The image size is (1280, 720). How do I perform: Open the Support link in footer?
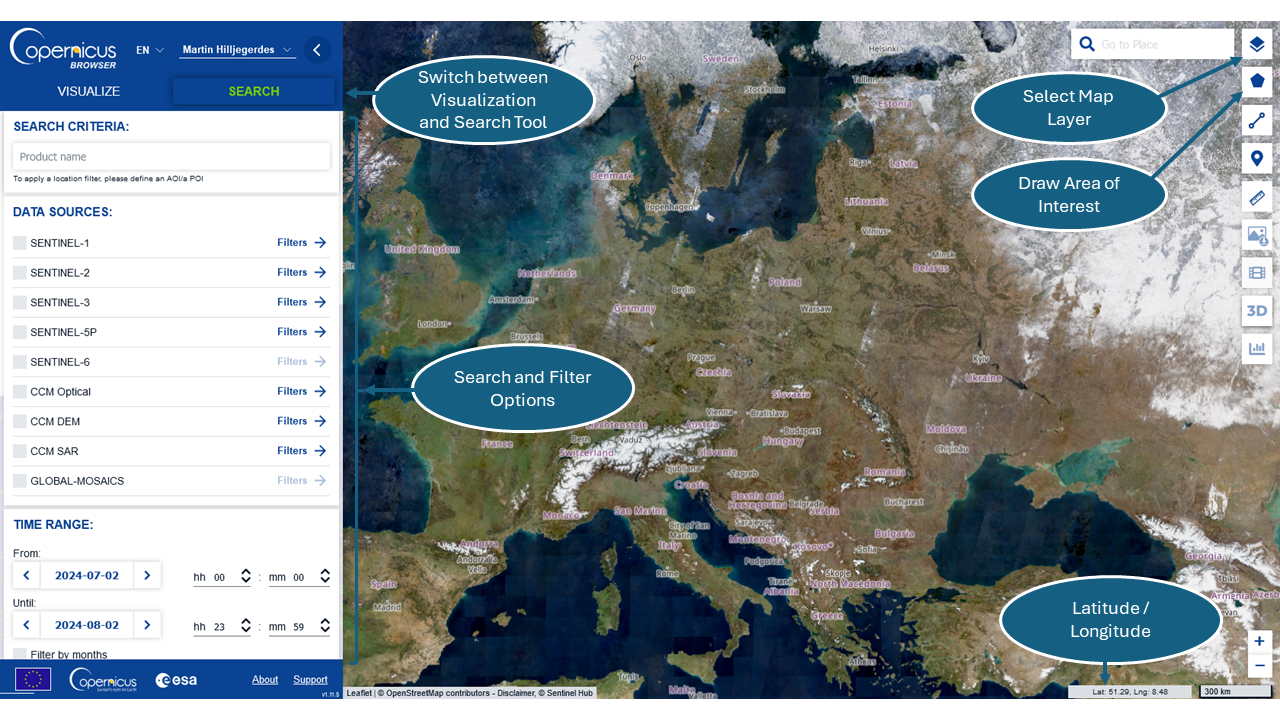point(310,680)
